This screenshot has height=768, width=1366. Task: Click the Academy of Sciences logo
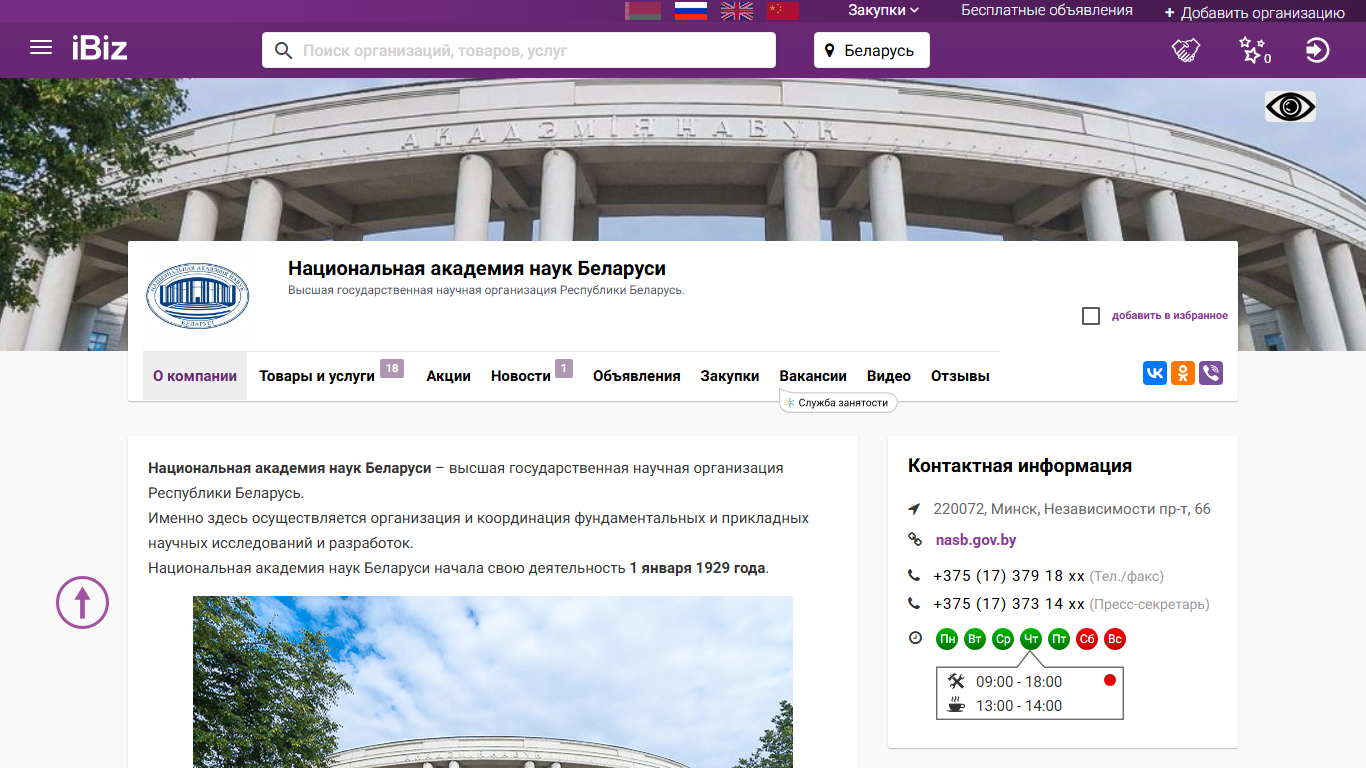tap(198, 296)
